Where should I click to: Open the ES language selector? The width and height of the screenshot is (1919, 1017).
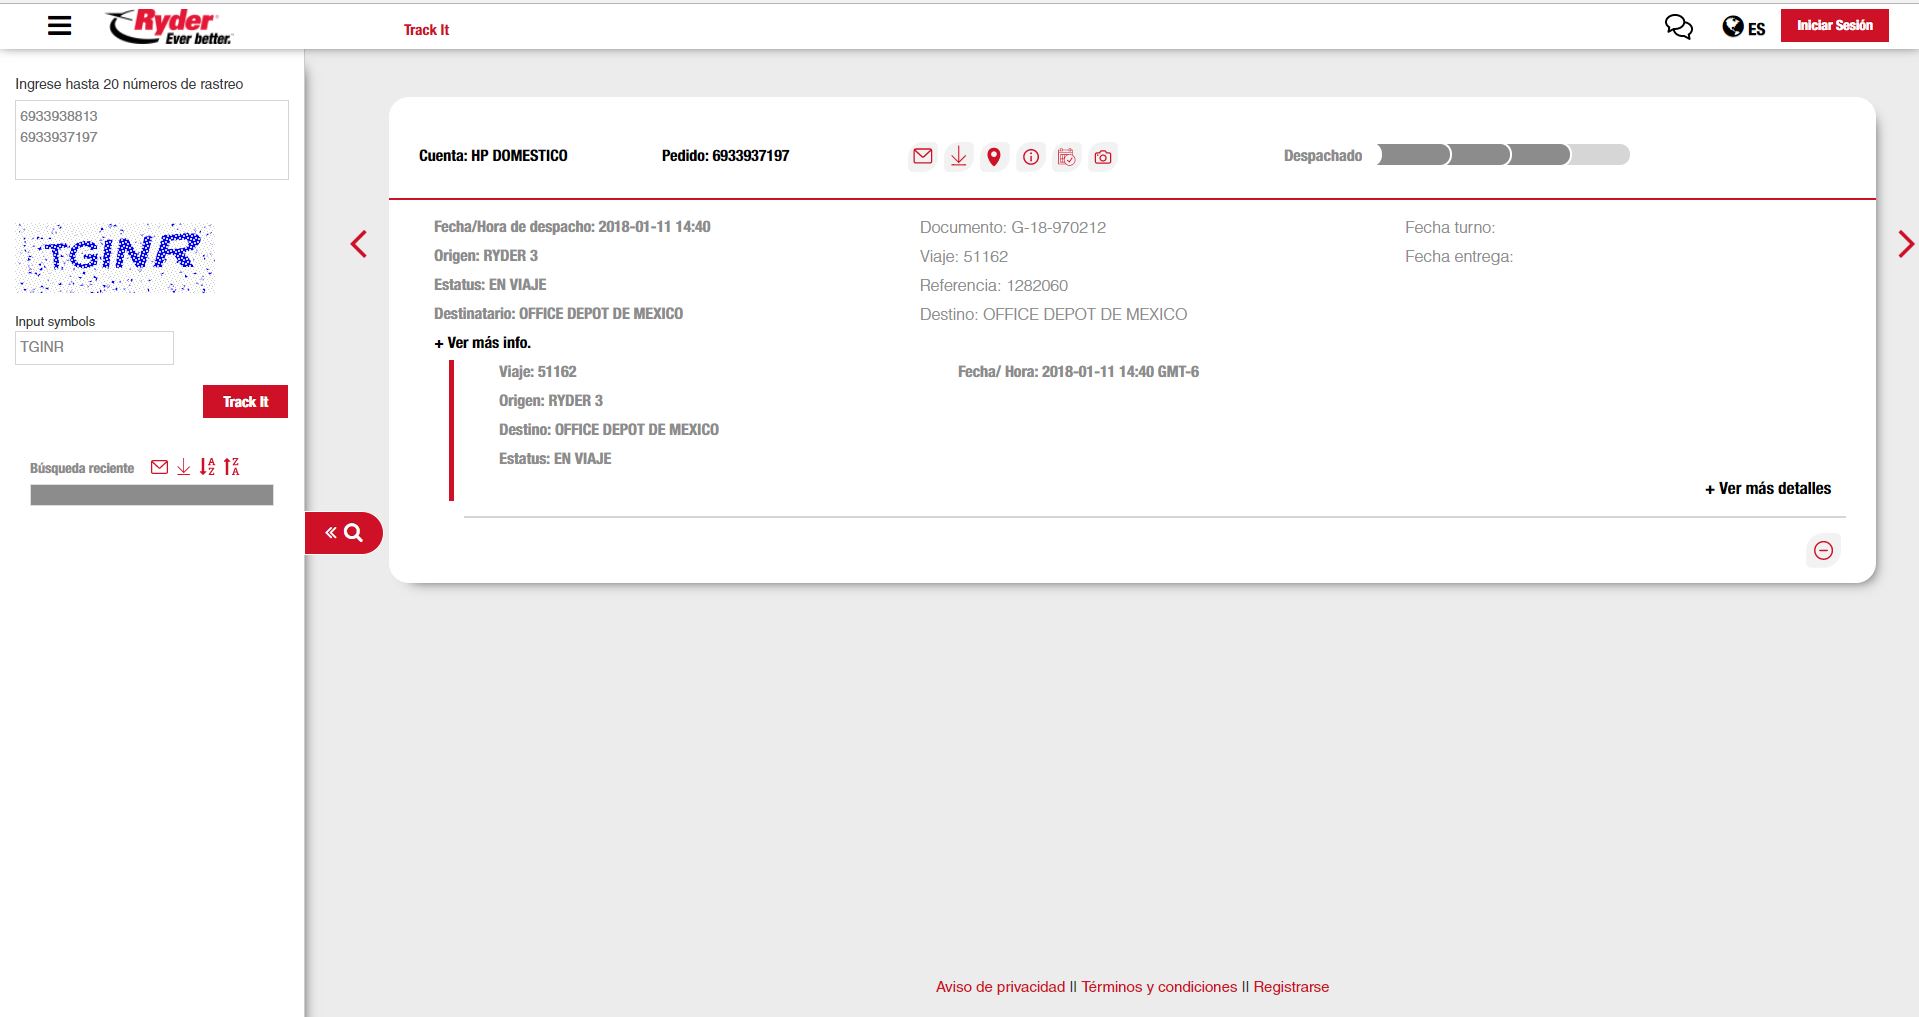pyautogui.click(x=1743, y=28)
